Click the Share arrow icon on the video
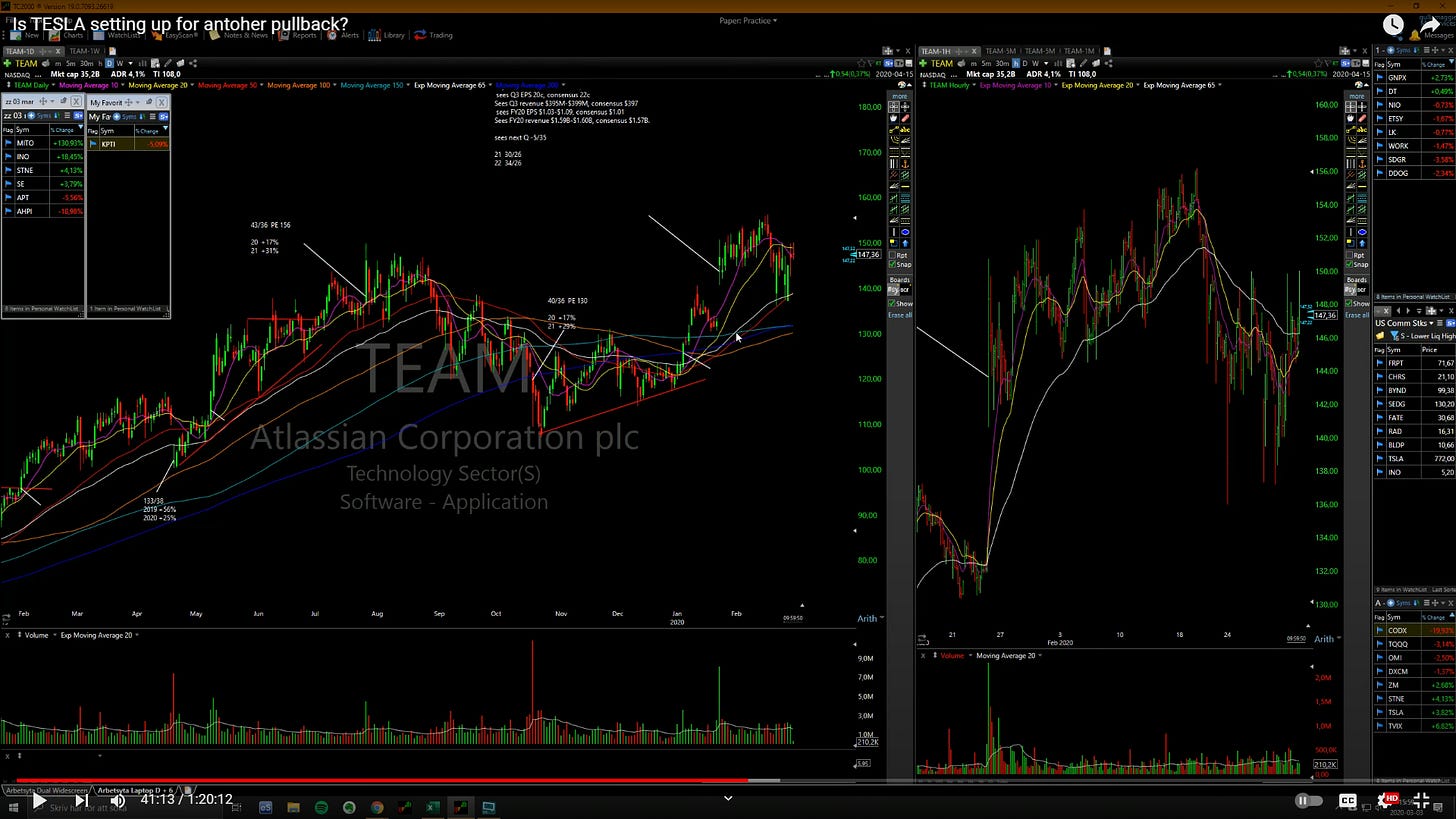The image size is (1456, 819). [1431, 24]
